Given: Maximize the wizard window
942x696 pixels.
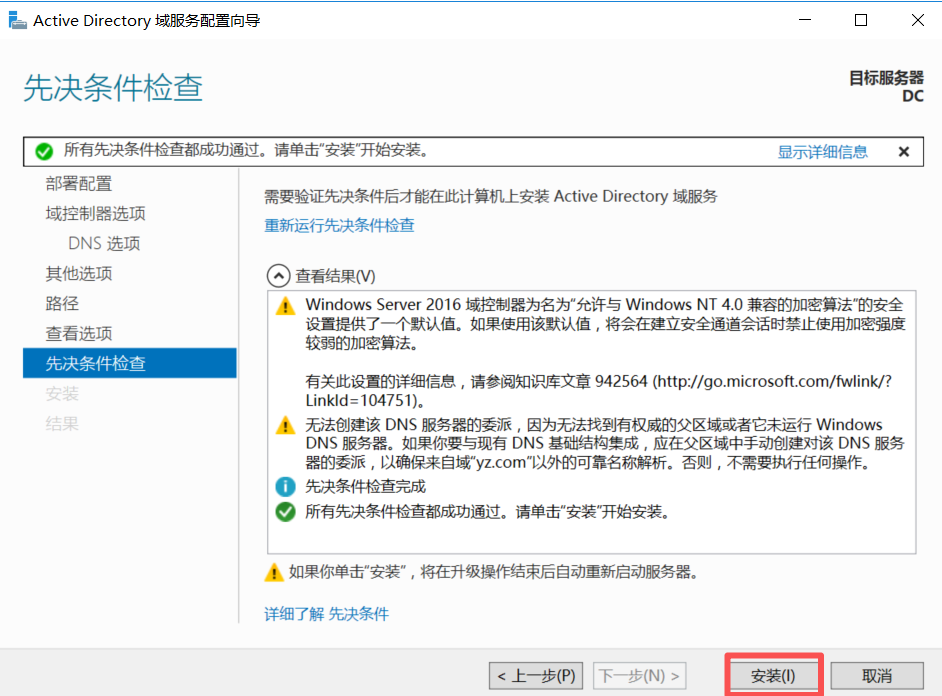Looking at the screenshot, I should click(x=861, y=20).
